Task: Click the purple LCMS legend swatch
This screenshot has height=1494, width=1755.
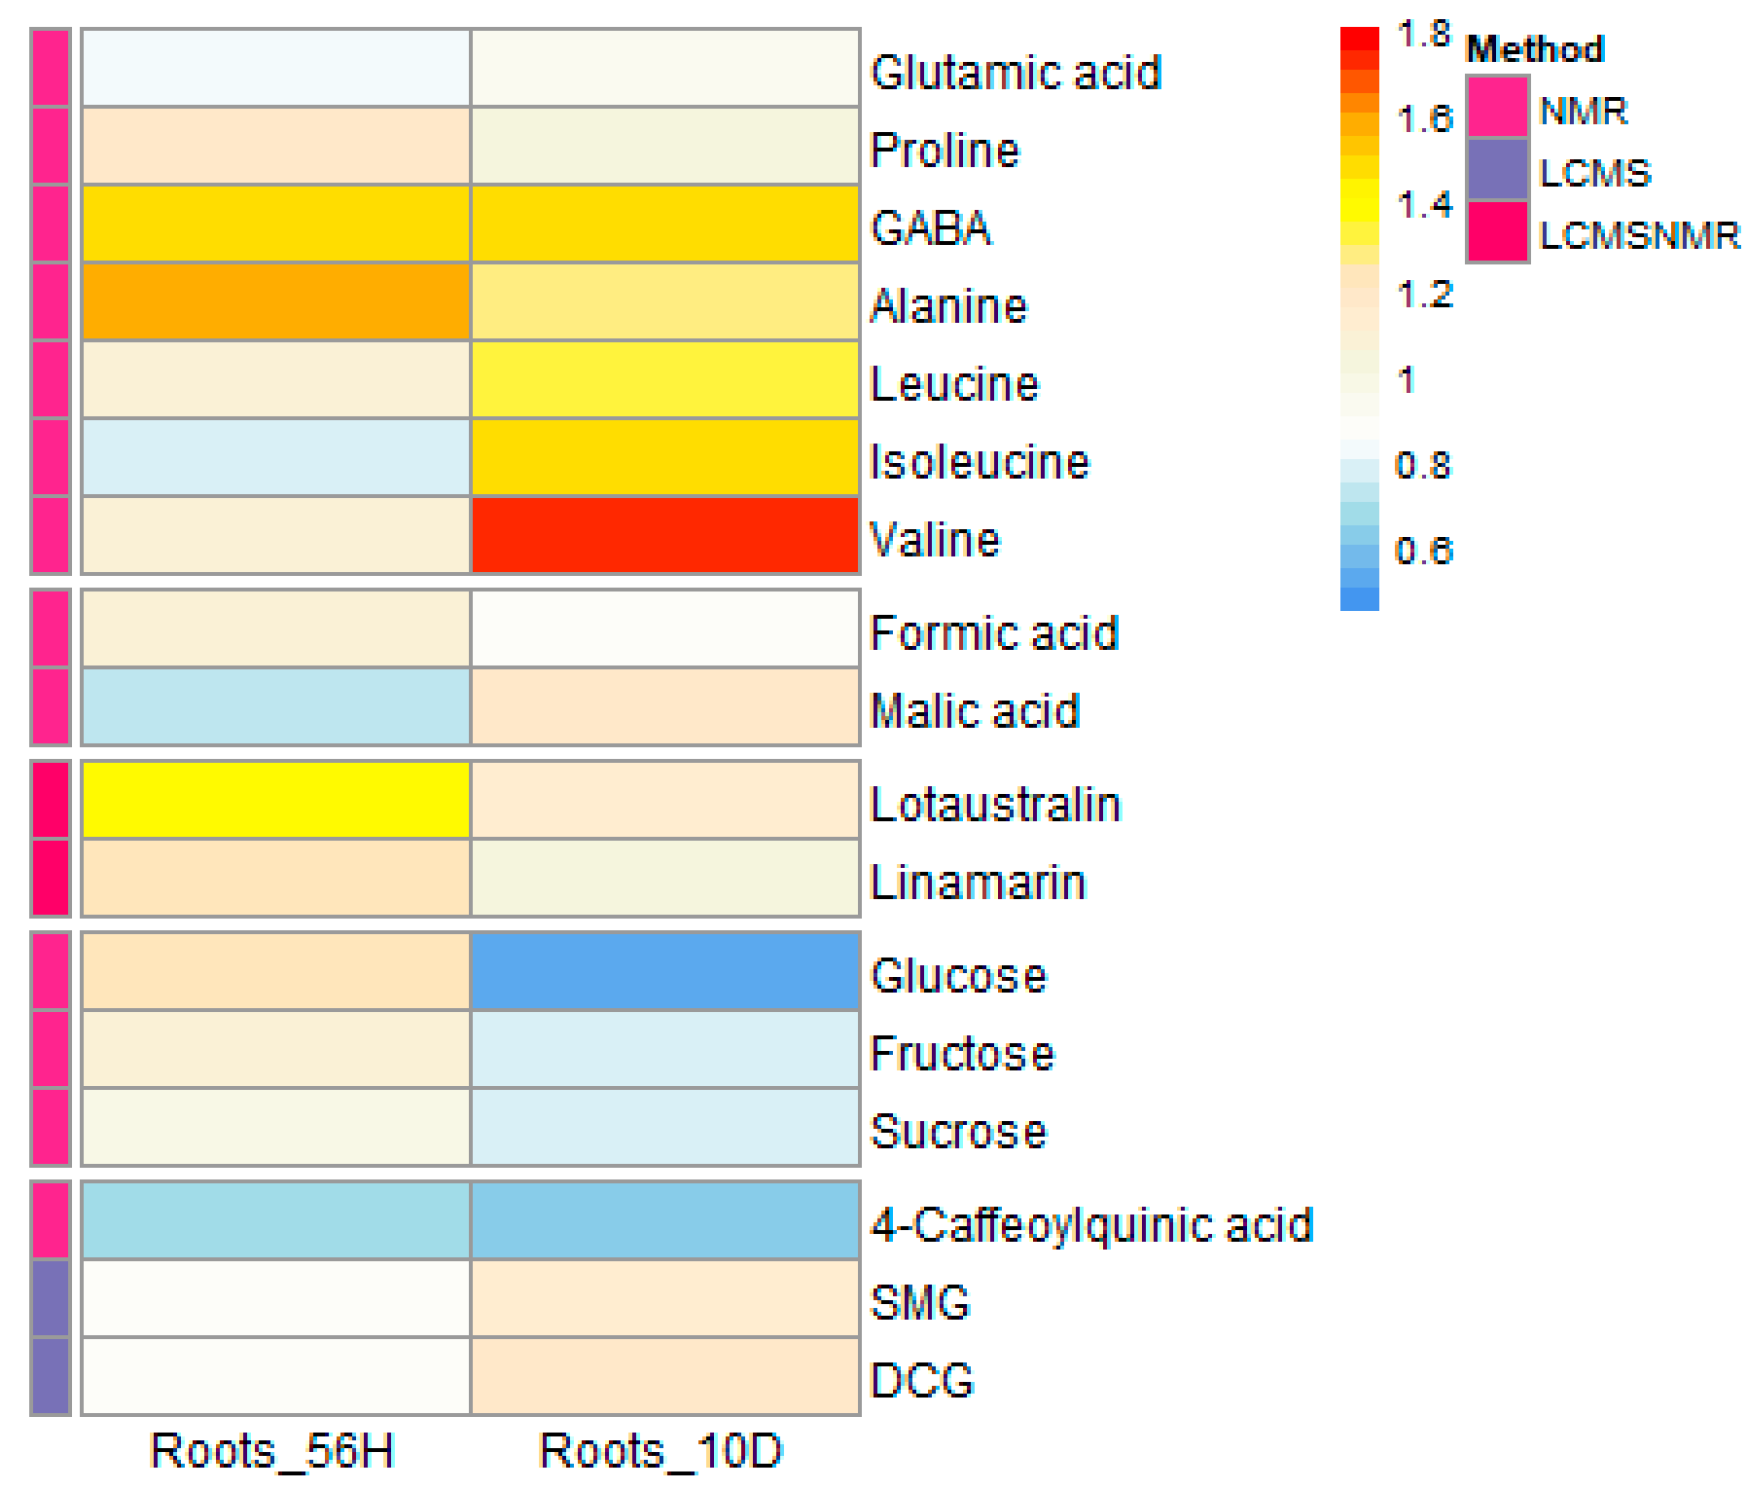Action: [1497, 170]
